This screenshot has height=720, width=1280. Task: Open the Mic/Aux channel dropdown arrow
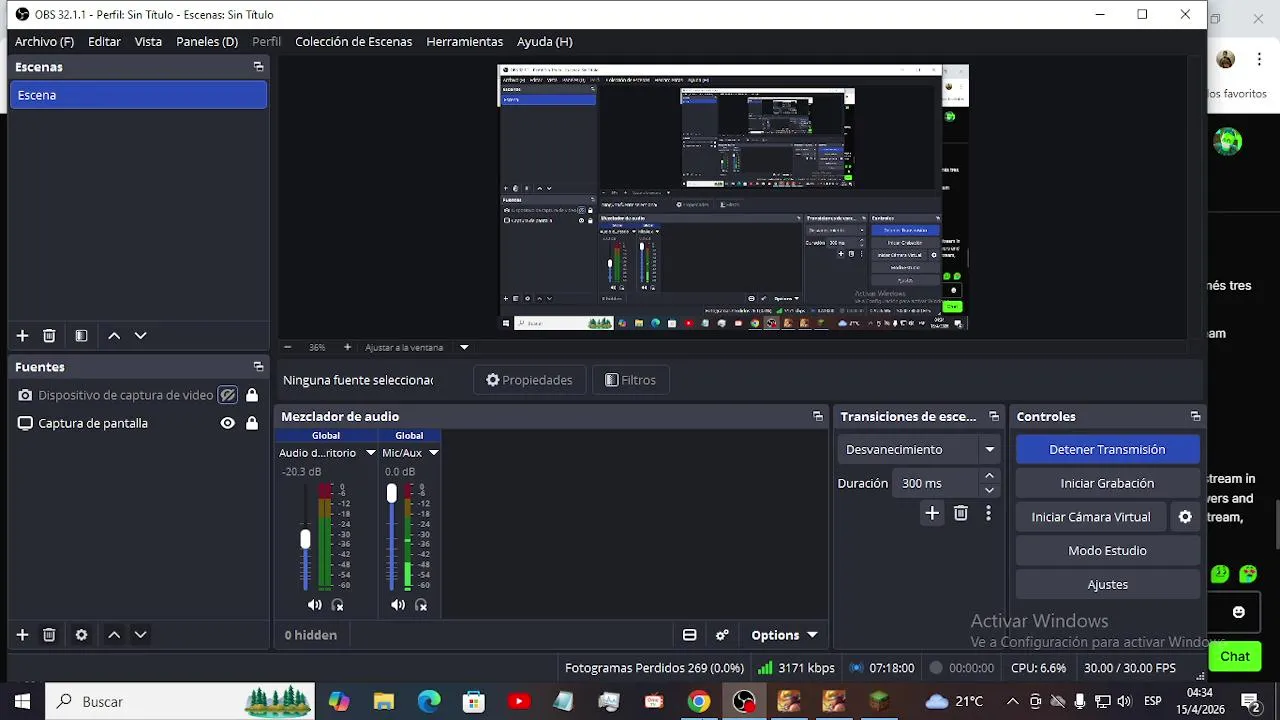(433, 453)
